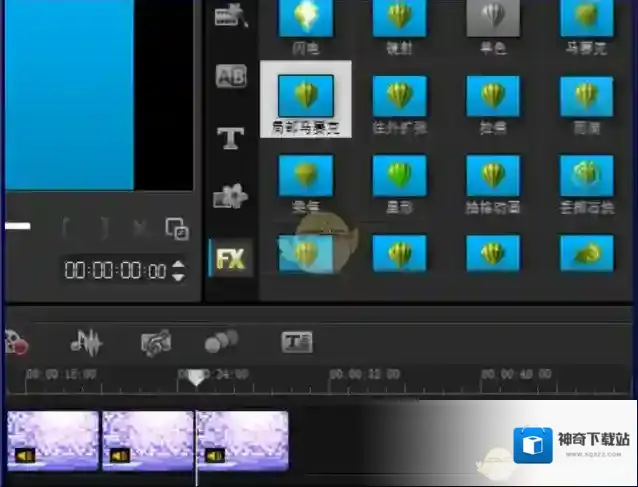Click the 00:00:00:00 timecode field
The width and height of the screenshot is (638, 487).
(x=115, y=271)
